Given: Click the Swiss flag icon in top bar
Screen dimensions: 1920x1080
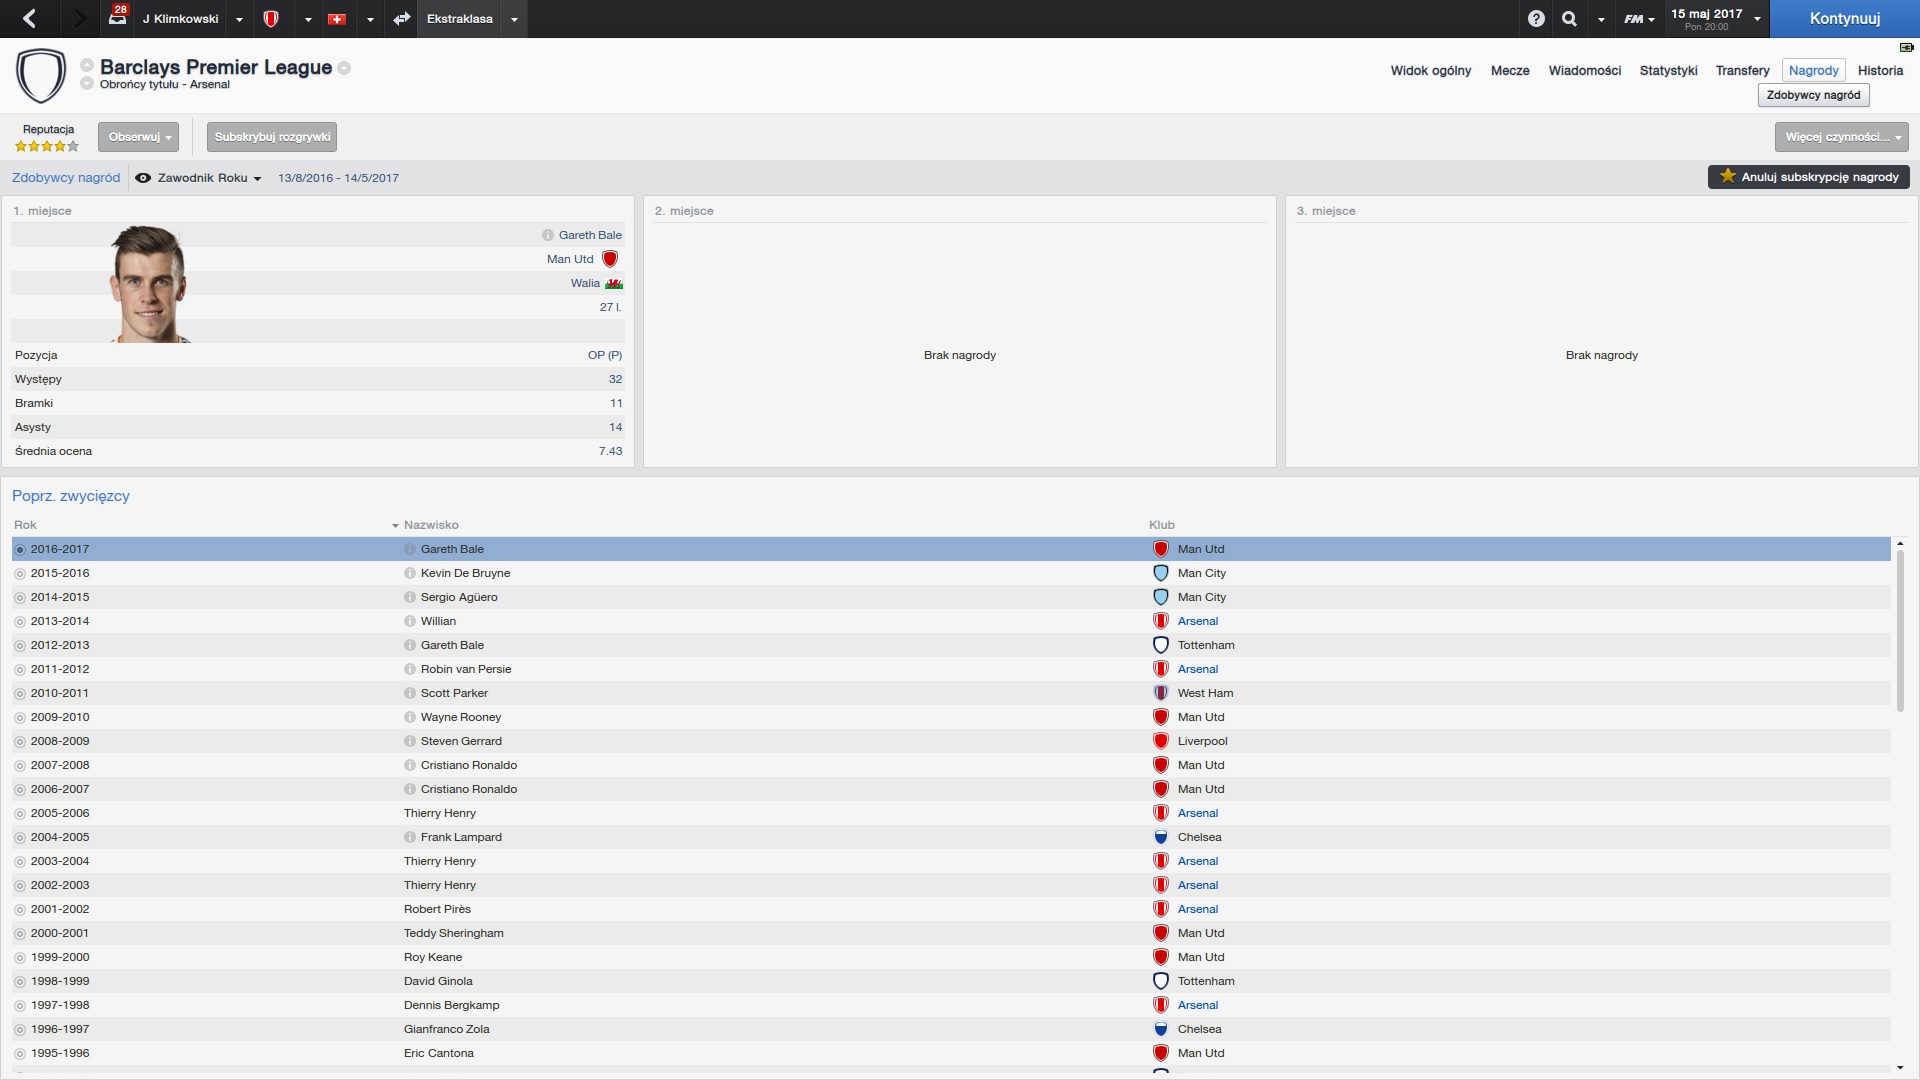Looking at the screenshot, I should click(337, 19).
